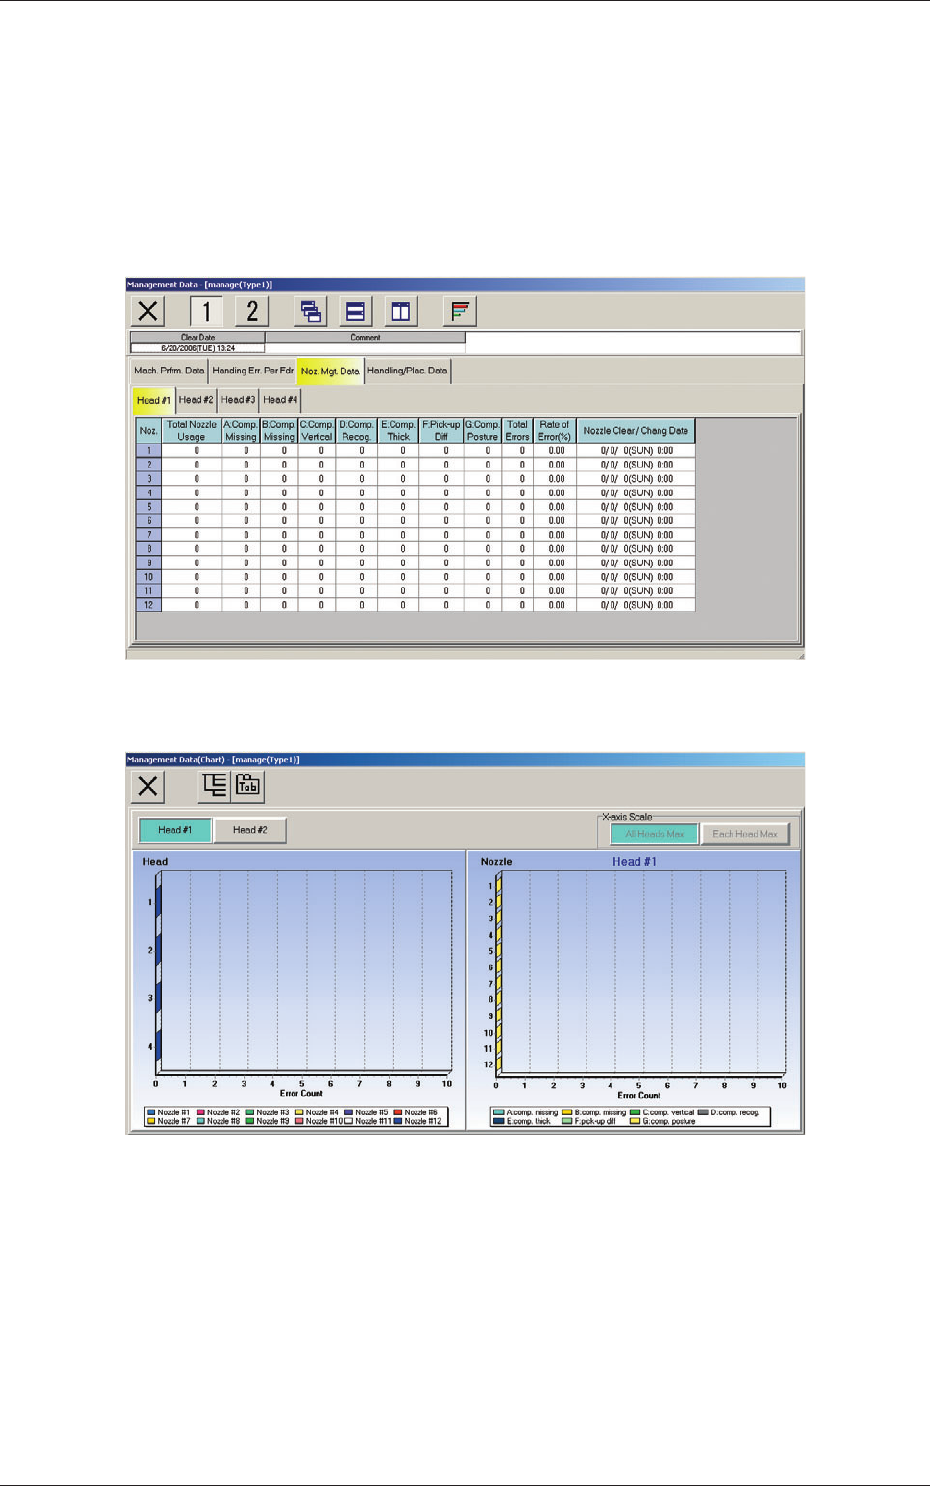
Task: Click Head #1 button in chart window
Action: [175, 830]
